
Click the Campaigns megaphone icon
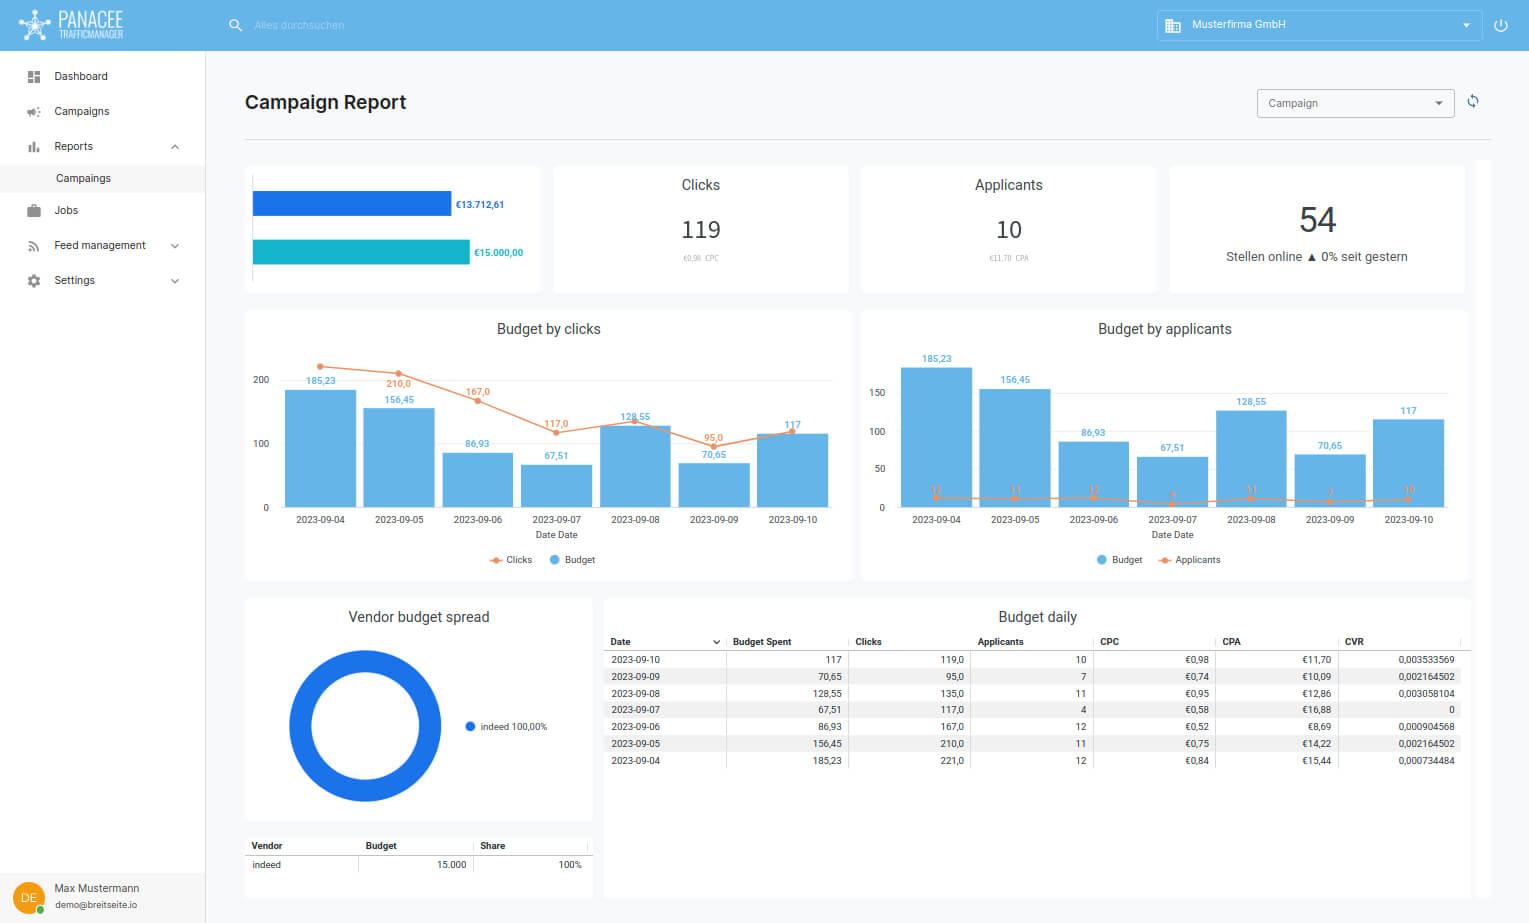point(34,112)
